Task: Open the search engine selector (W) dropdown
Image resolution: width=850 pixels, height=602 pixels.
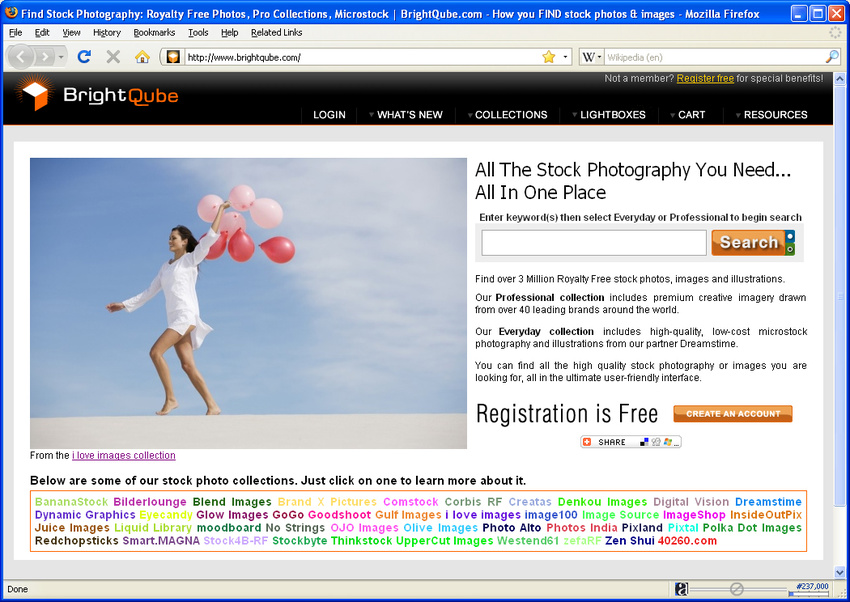Action: point(591,57)
